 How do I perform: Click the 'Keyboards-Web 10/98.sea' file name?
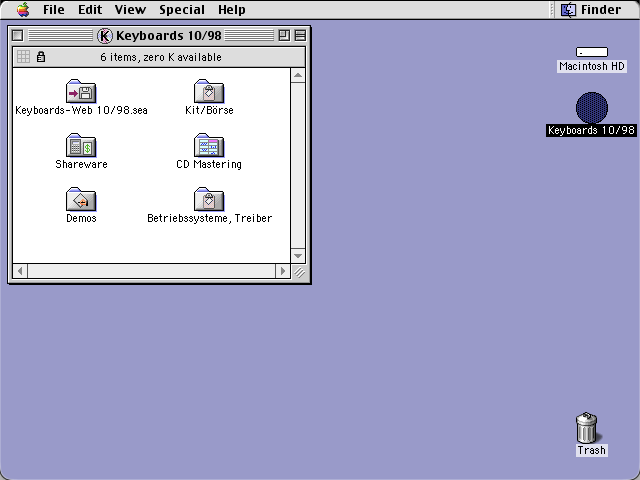[x=81, y=110]
